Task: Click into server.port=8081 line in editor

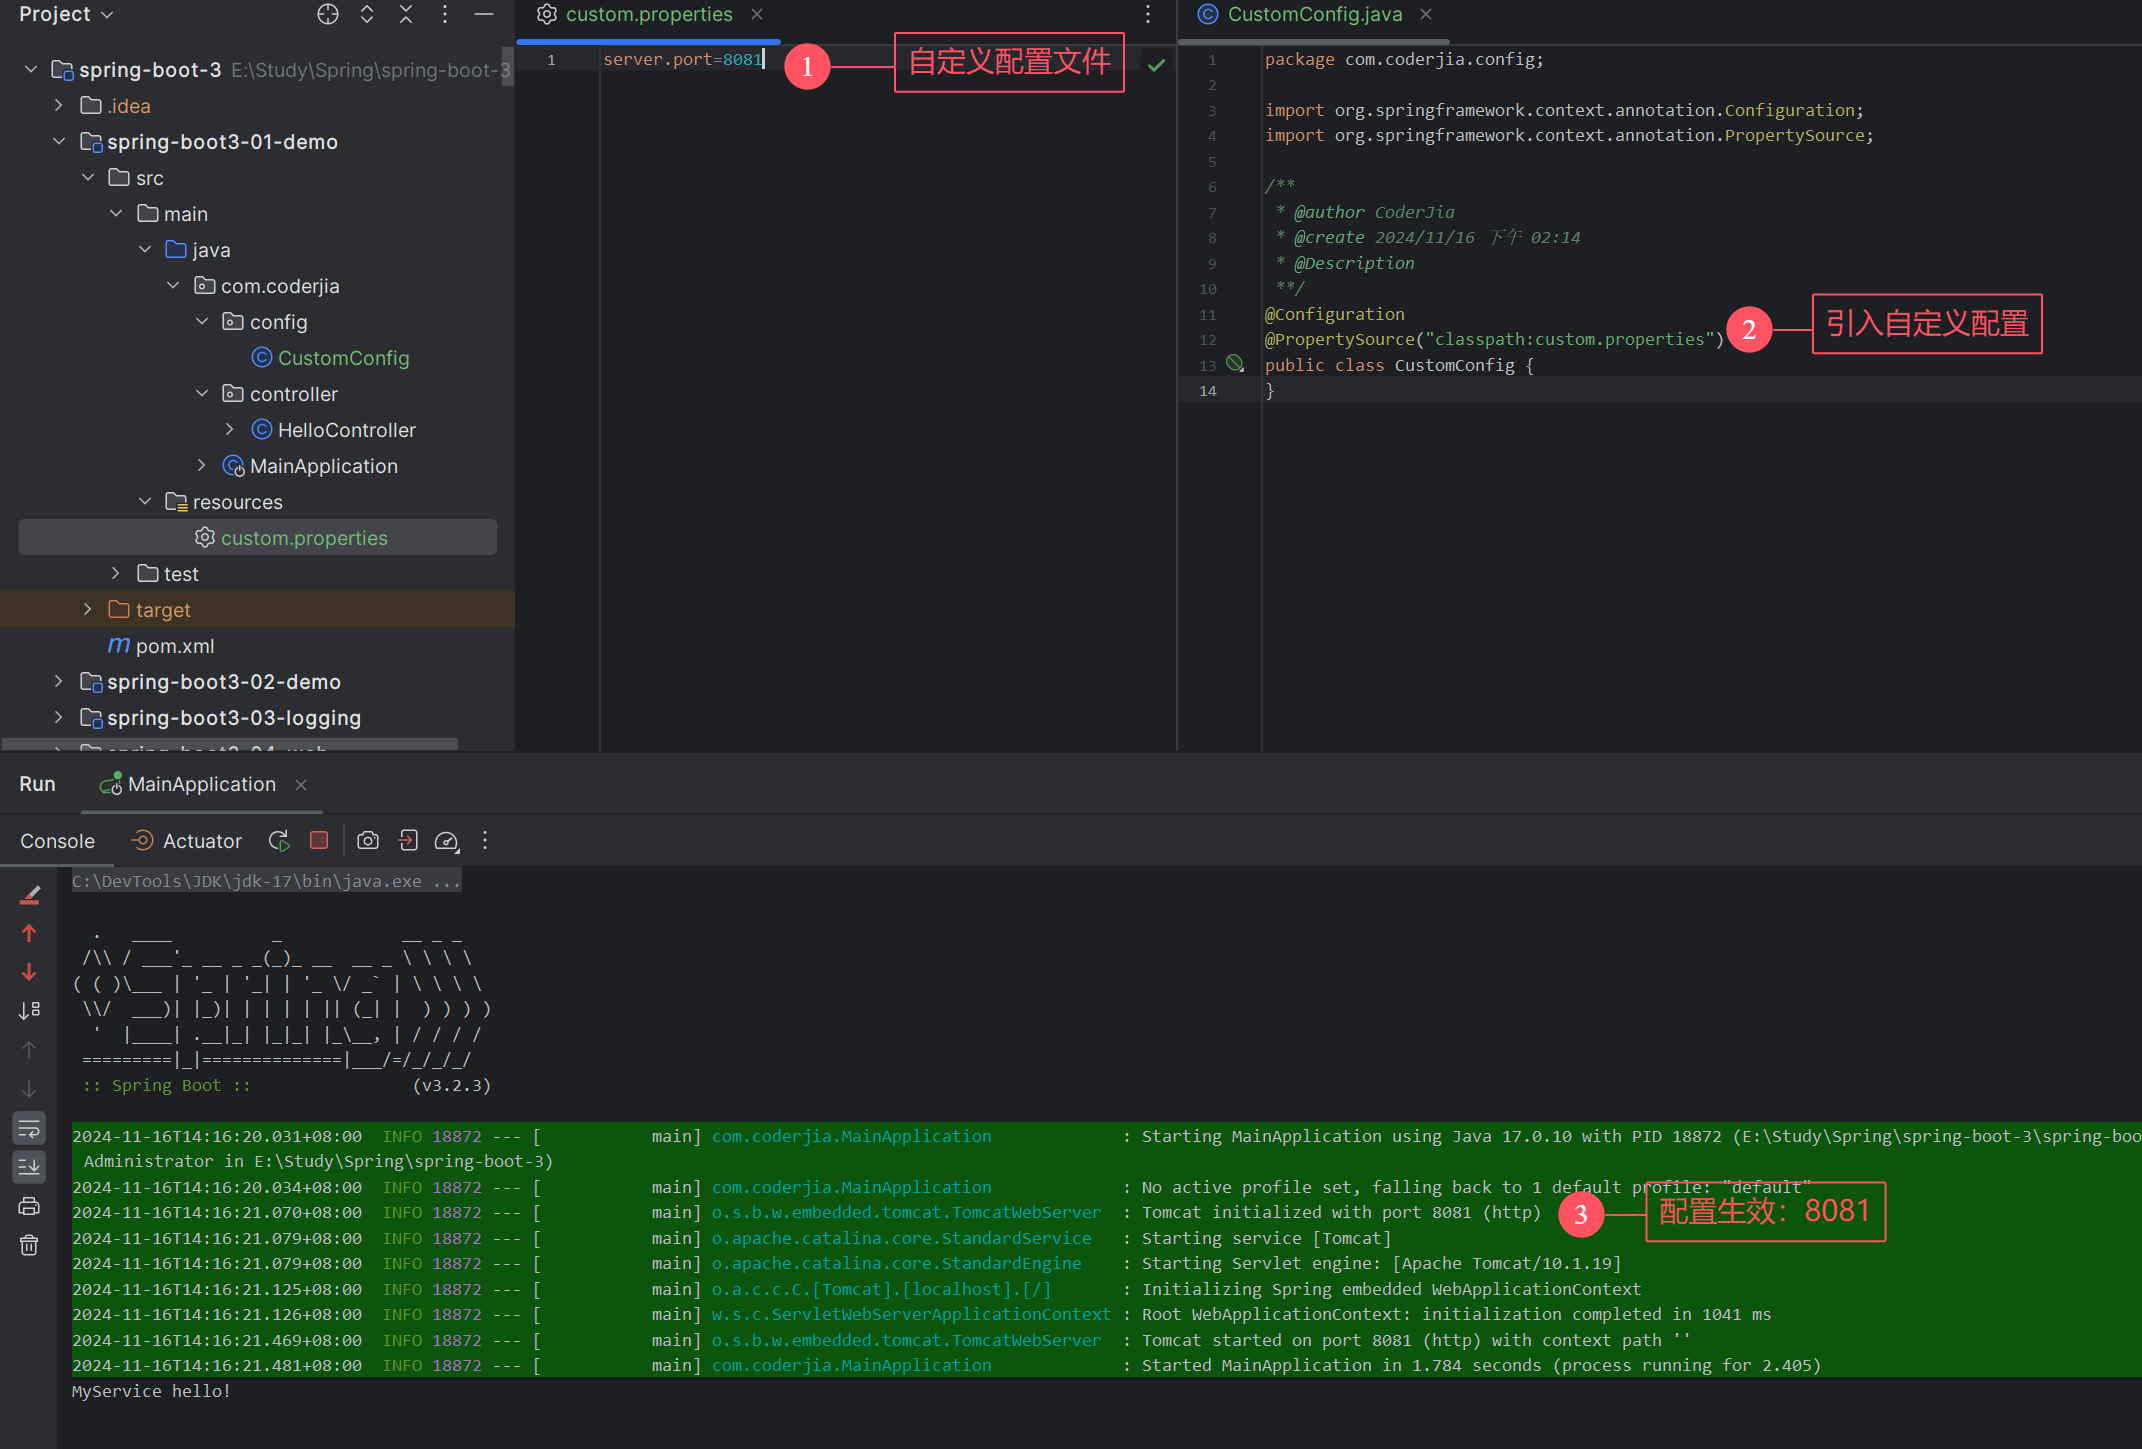Action: (682, 59)
